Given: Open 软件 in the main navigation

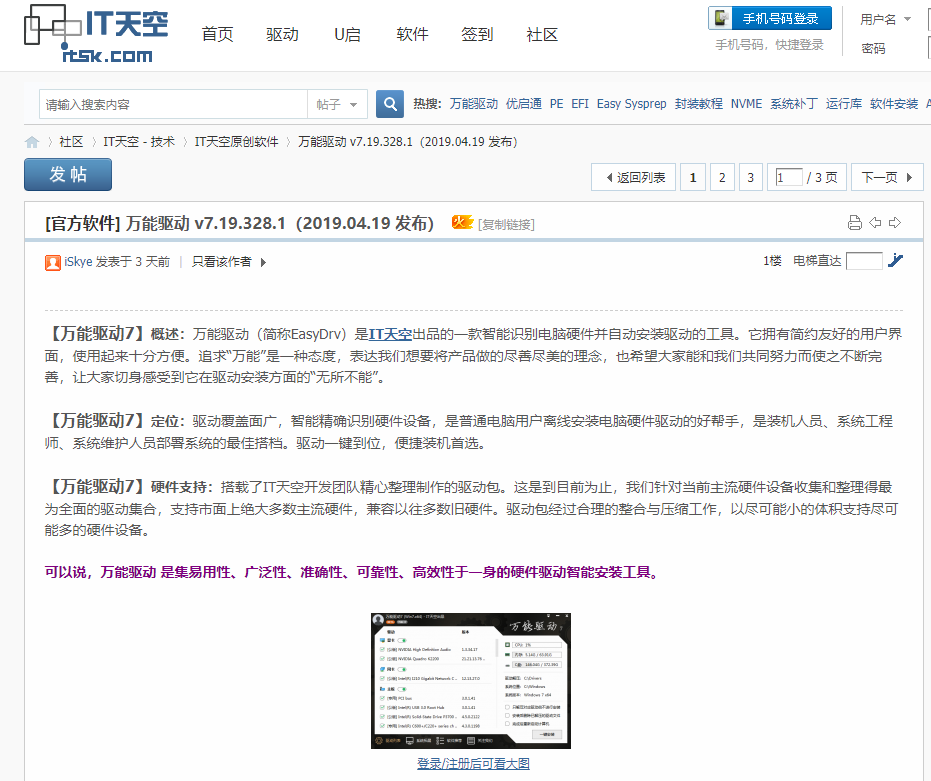Looking at the screenshot, I should pos(412,34).
